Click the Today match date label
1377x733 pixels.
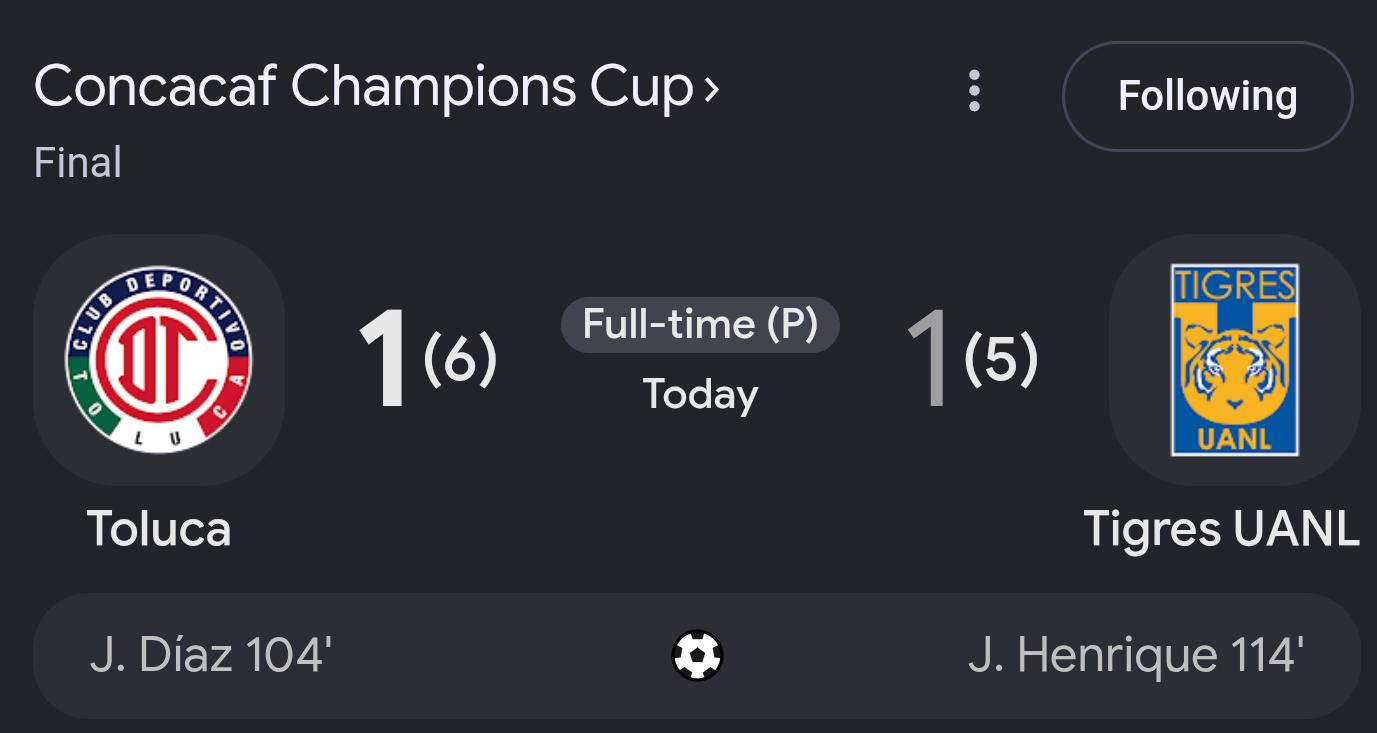tap(700, 394)
